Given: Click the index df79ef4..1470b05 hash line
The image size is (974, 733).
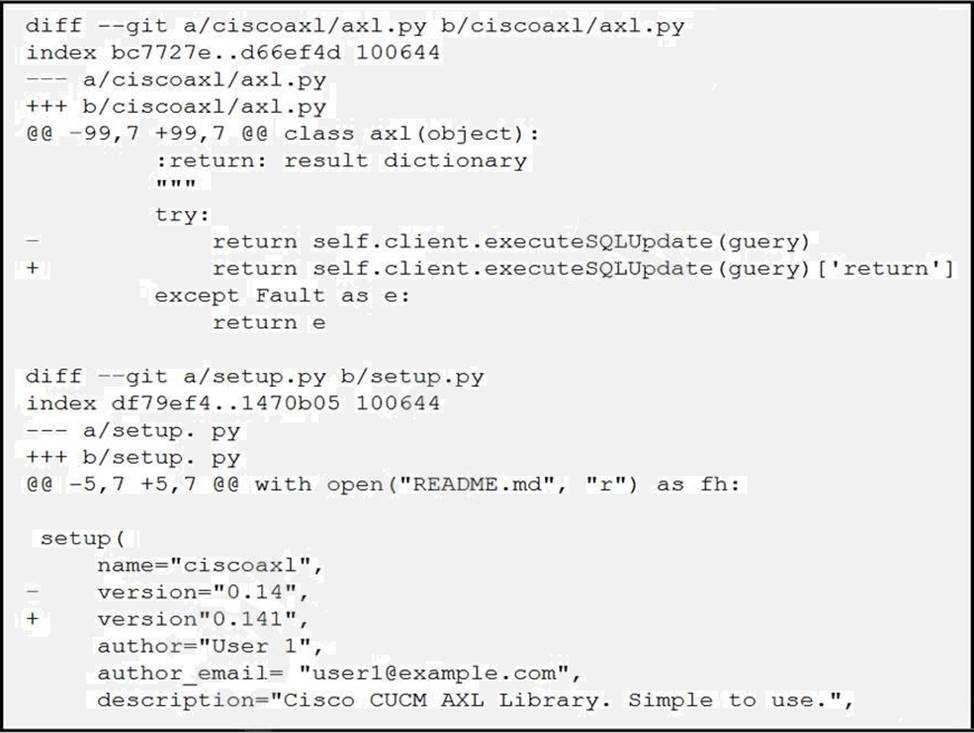Looking at the screenshot, I should [x=232, y=403].
